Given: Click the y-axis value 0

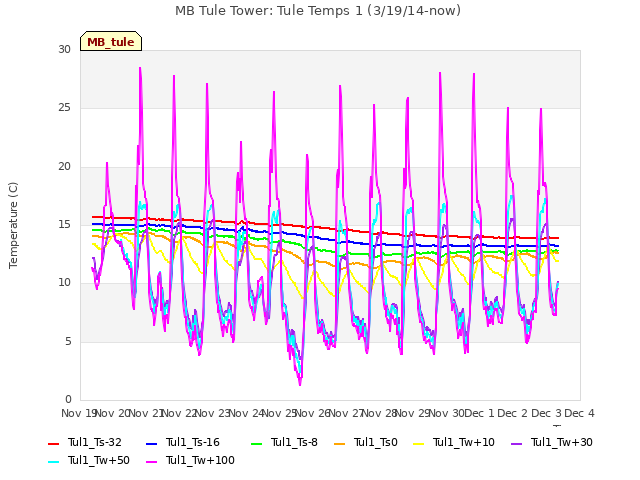Looking at the screenshot, I should (x=68, y=399).
